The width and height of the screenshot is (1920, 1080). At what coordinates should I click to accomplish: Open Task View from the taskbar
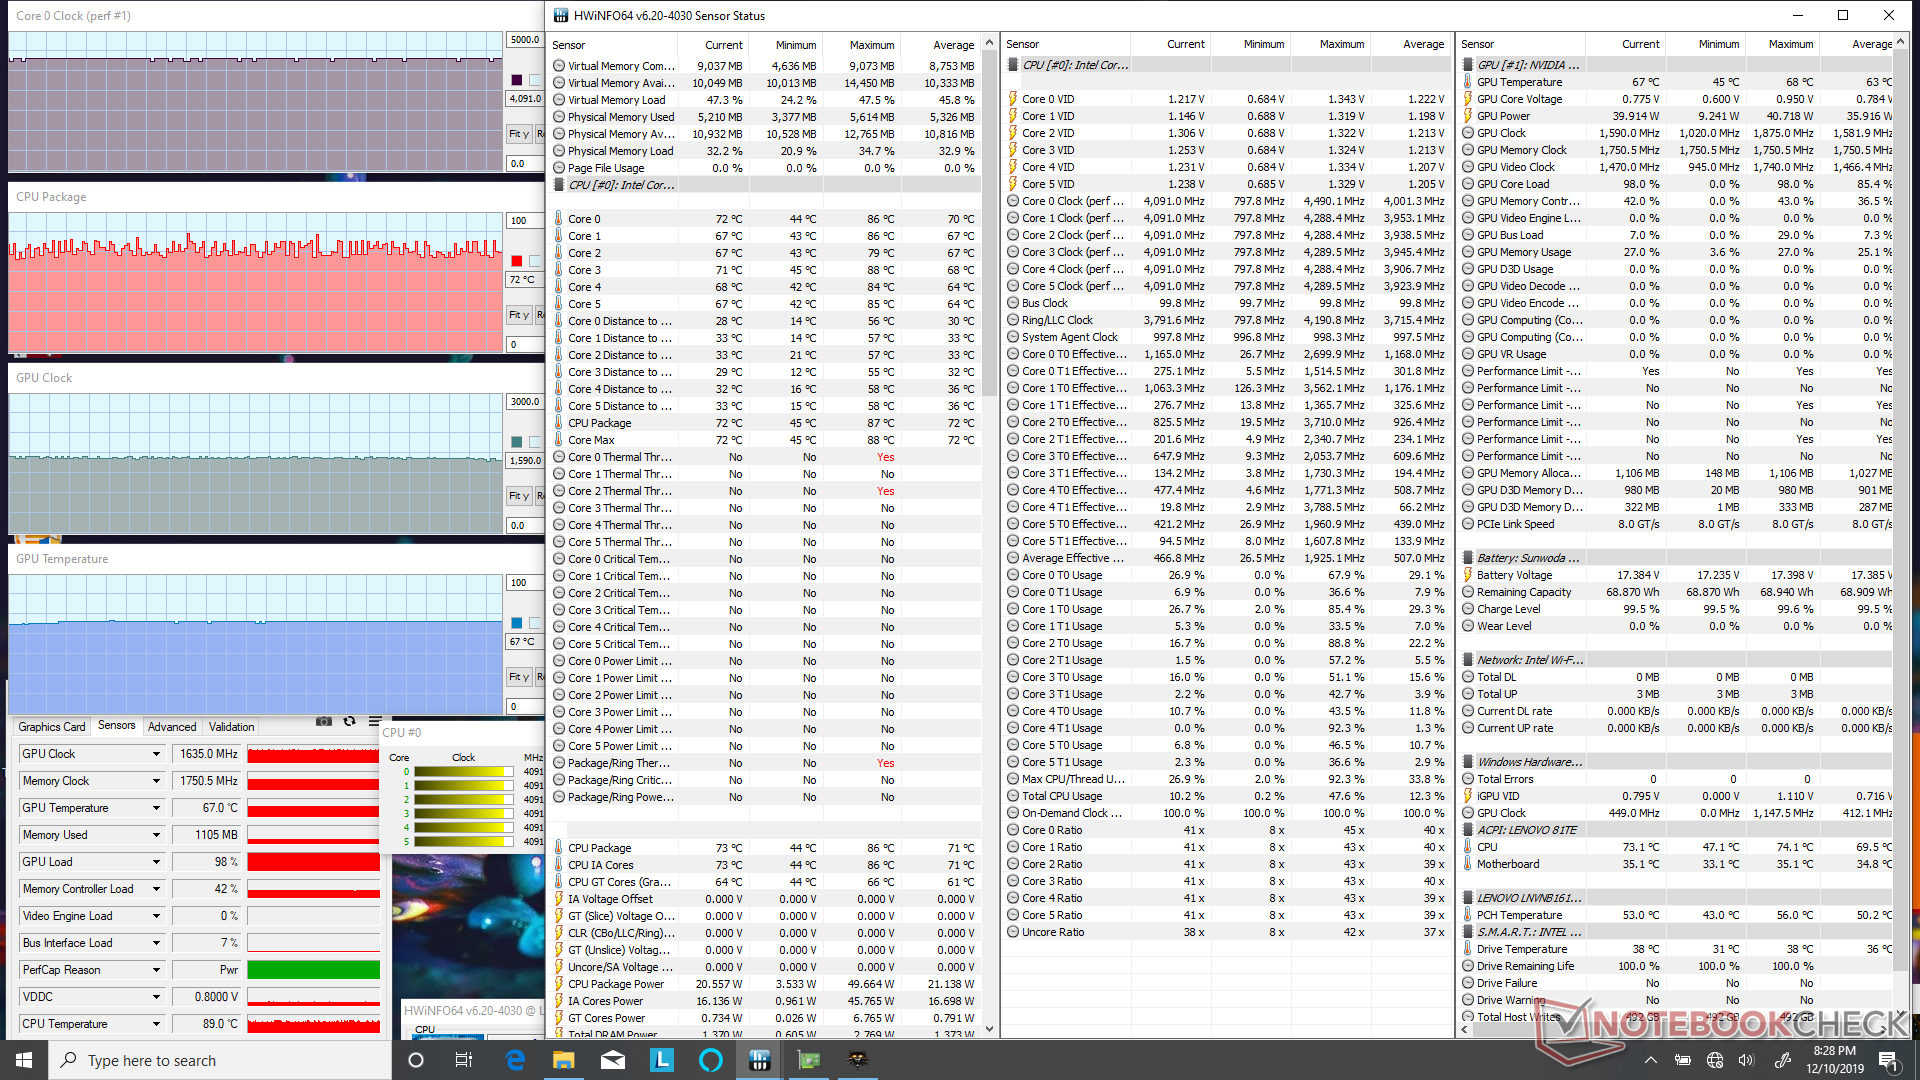tap(464, 1060)
